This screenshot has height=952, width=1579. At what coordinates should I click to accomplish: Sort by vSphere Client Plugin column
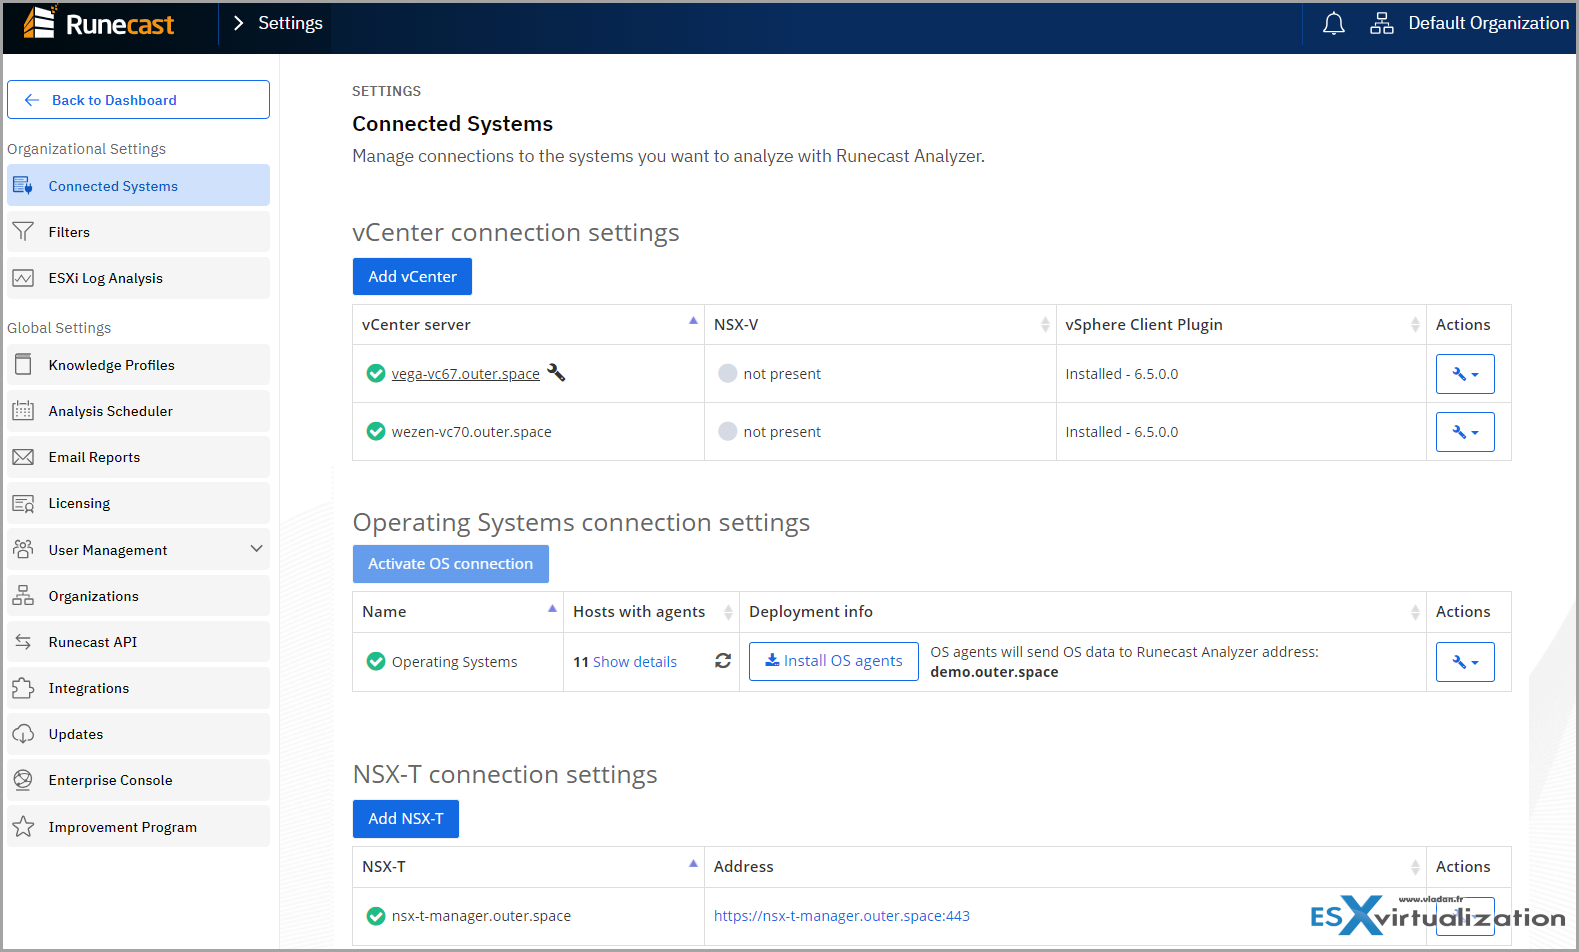[x=1241, y=325]
